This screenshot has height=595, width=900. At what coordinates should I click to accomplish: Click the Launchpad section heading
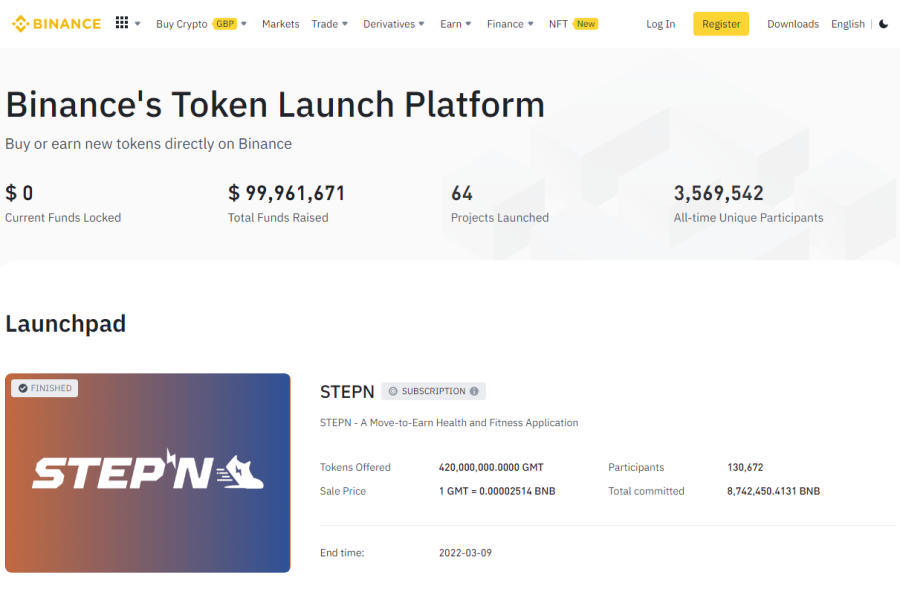tap(65, 324)
